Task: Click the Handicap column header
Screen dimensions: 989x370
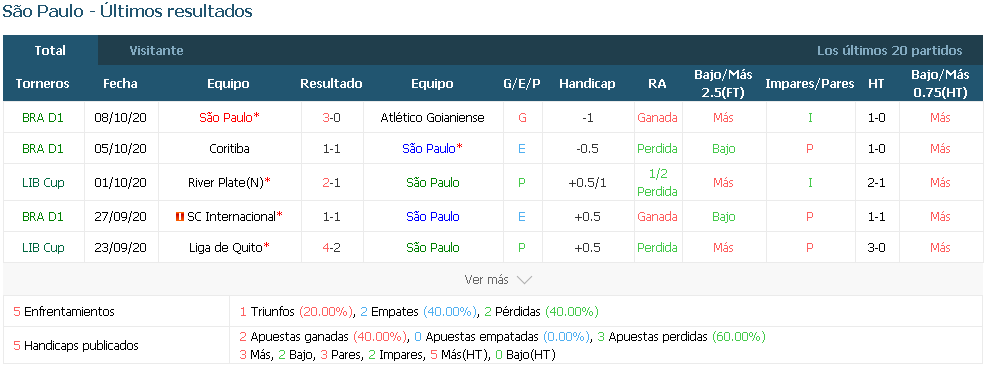Action: point(587,84)
